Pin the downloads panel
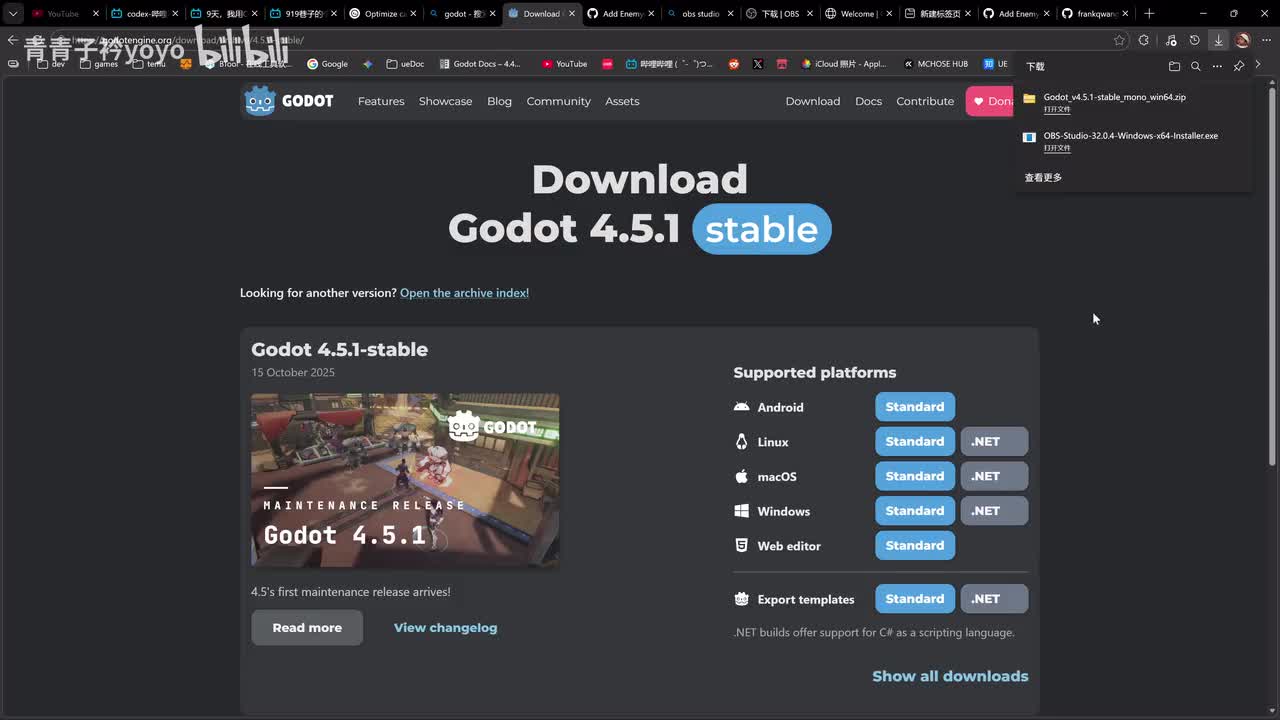The width and height of the screenshot is (1280, 720). pos(1239,66)
